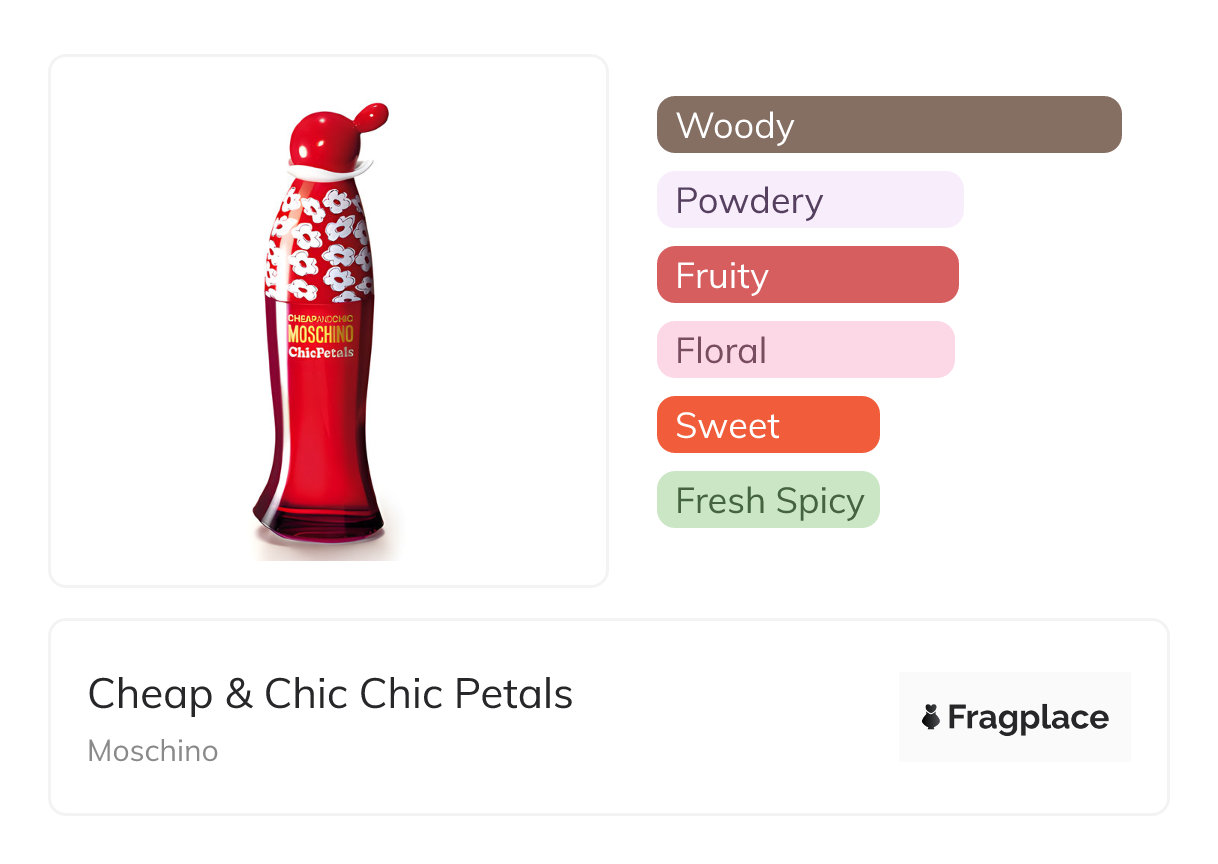The height and width of the screenshot is (864, 1218).
Task: Click the gold MOSCHINO text on the bottle
Action: [320, 334]
